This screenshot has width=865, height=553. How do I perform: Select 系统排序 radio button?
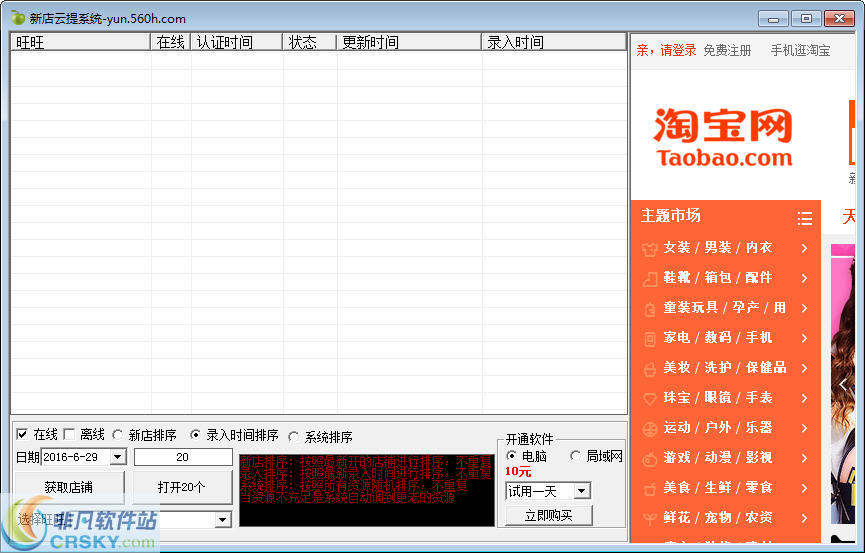(x=293, y=437)
